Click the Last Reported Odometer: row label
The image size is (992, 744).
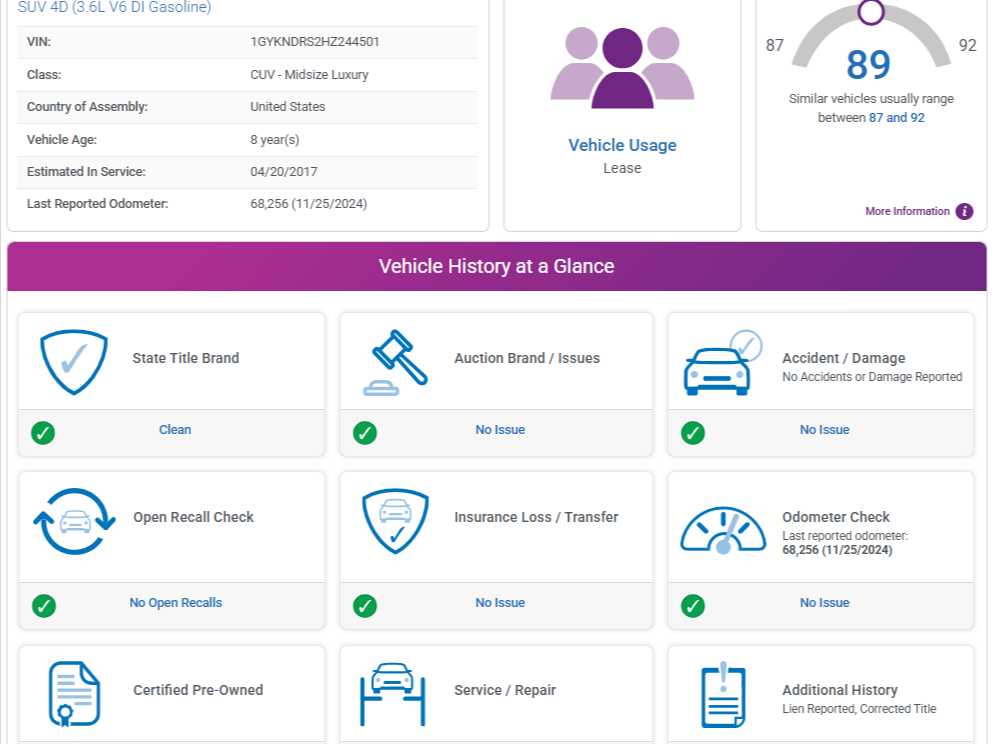[97, 204]
